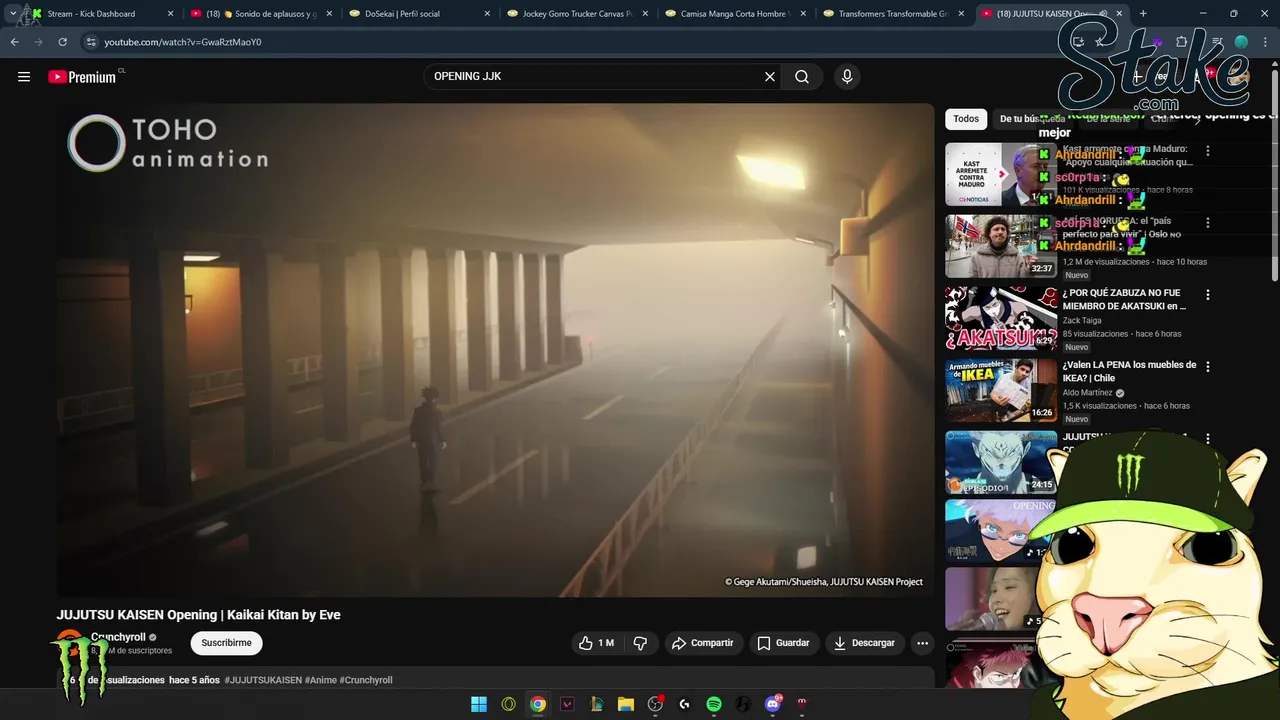Play the Kast Maduro video thumbnail
Image resolution: width=1280 pixels, height=720 pixels.
click(x=1000, y=174)
